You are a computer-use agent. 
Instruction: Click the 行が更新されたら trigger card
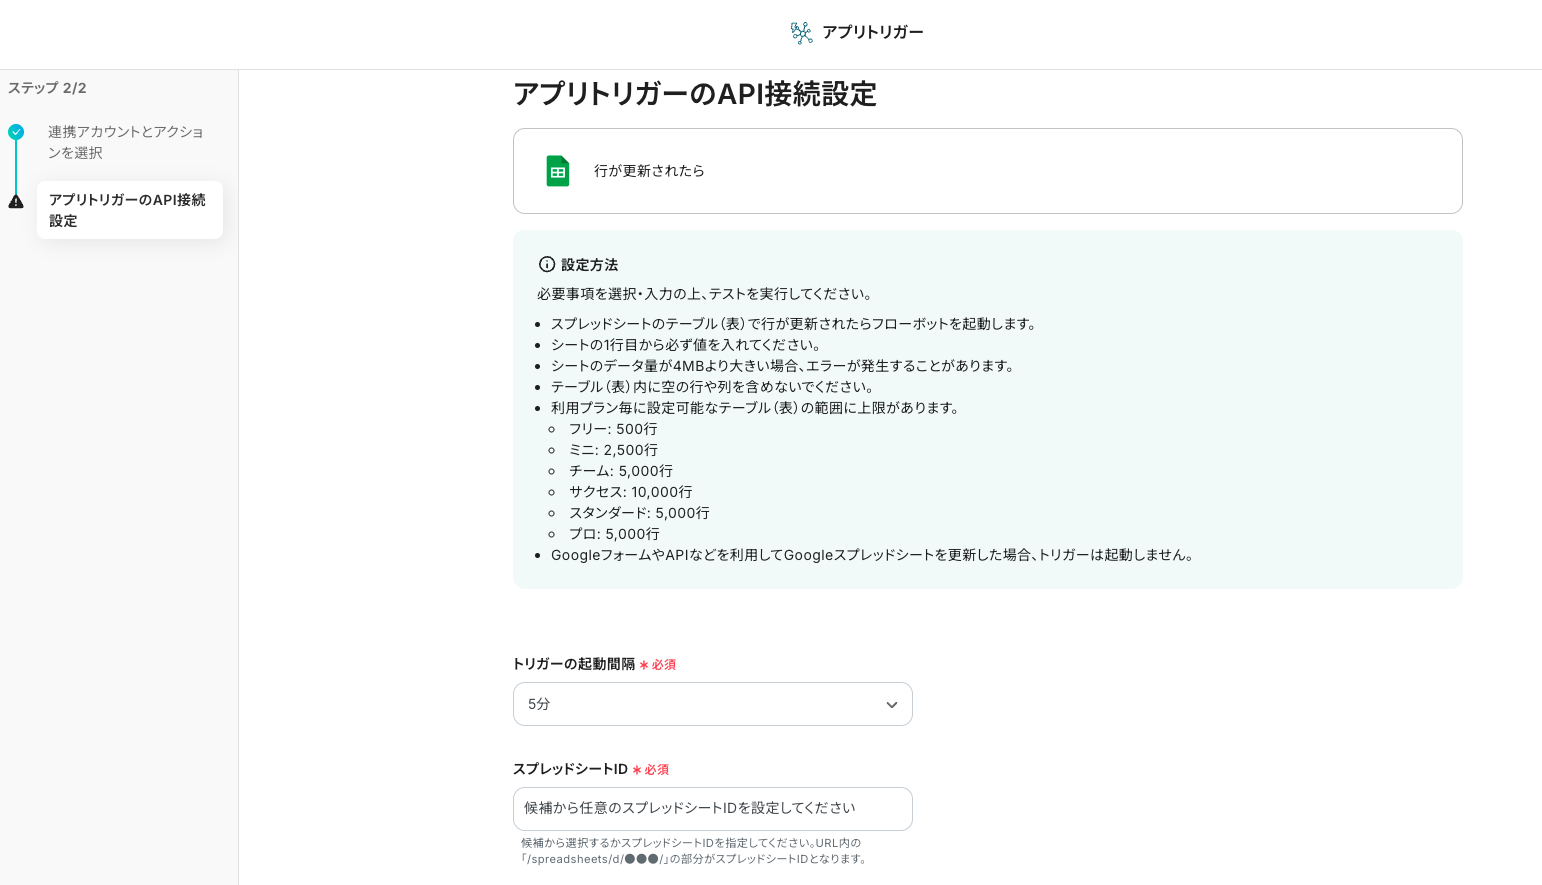pyautogui.click(x=987, y=171)
